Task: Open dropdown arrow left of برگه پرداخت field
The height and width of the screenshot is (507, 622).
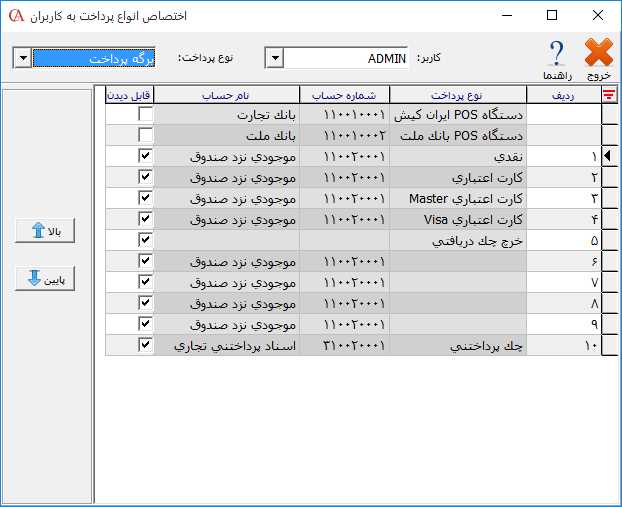Action: coord(22,59)
